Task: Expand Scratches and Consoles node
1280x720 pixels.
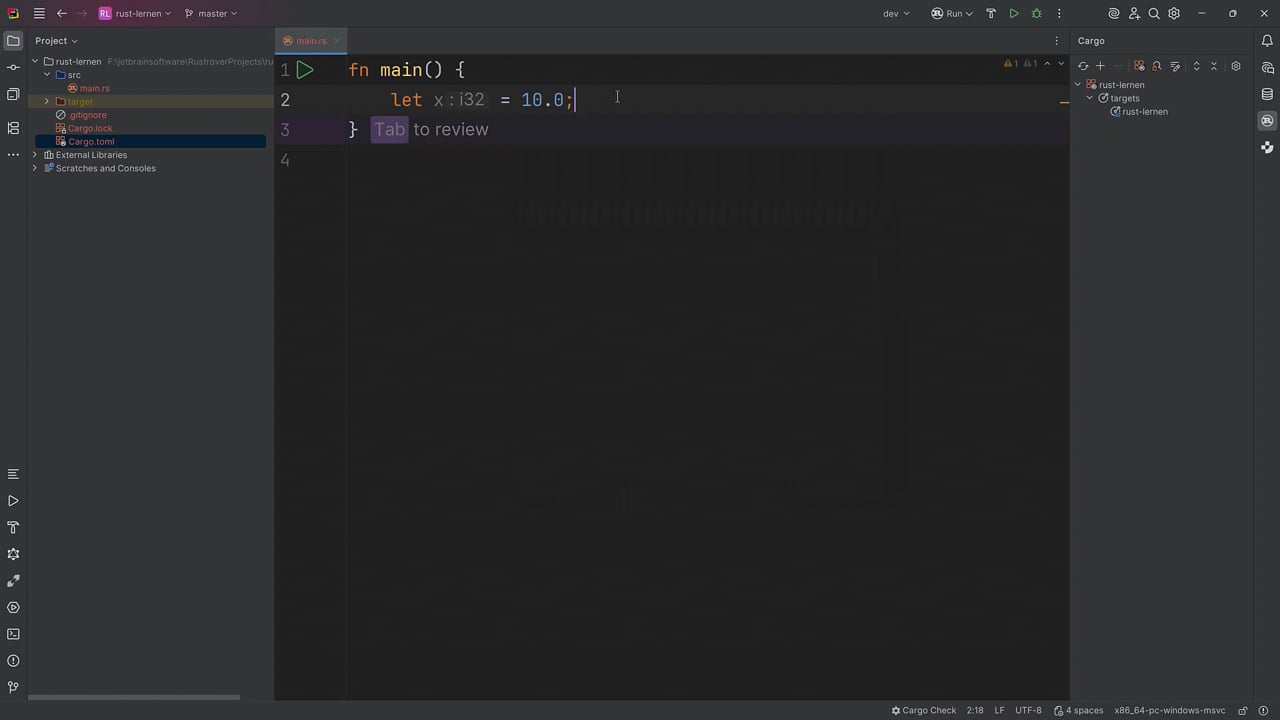Action: [x=35, y=168]
